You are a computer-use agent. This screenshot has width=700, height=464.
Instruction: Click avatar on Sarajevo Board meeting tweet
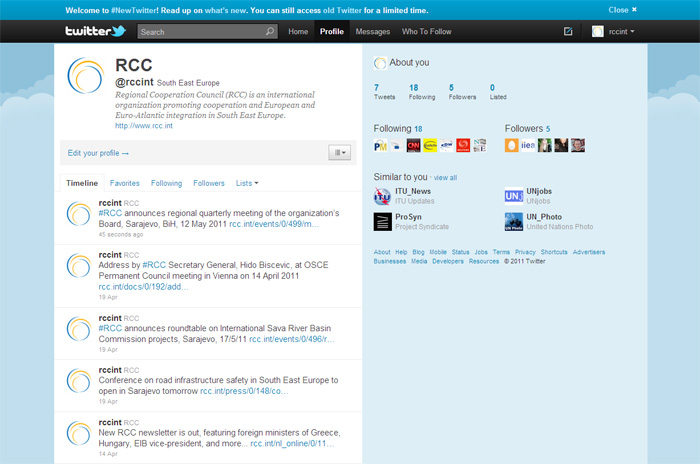(x=79, y=213)
